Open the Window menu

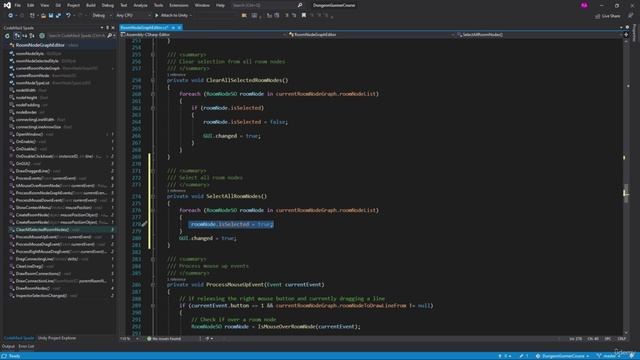pyautogui.click(x=202, y=5)
